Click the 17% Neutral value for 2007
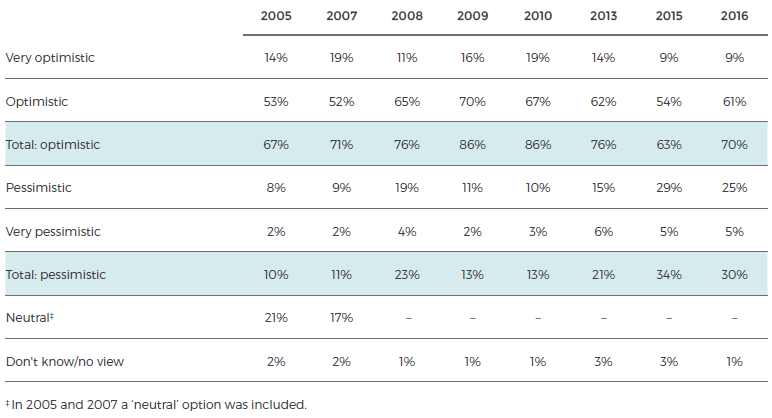The width and height of the screenshot is (772, 418). [341, 317]
